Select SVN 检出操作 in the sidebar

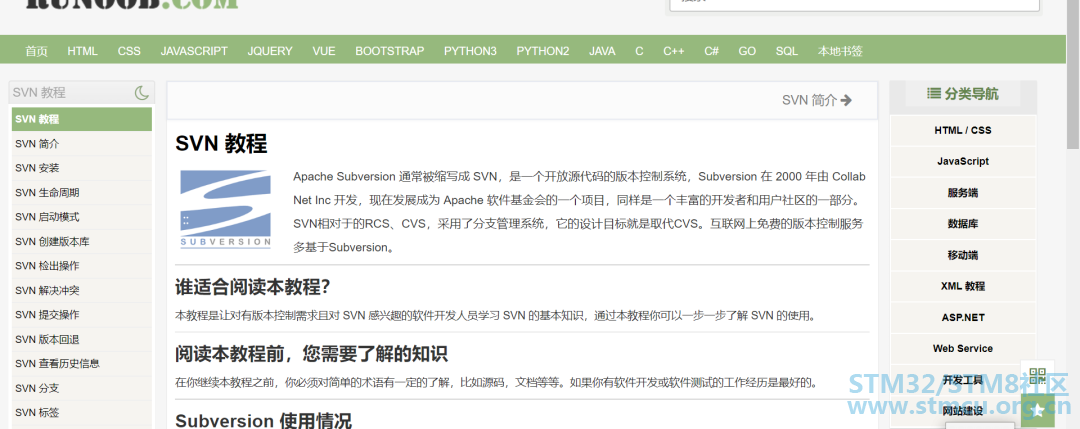[x=82, y=266]
